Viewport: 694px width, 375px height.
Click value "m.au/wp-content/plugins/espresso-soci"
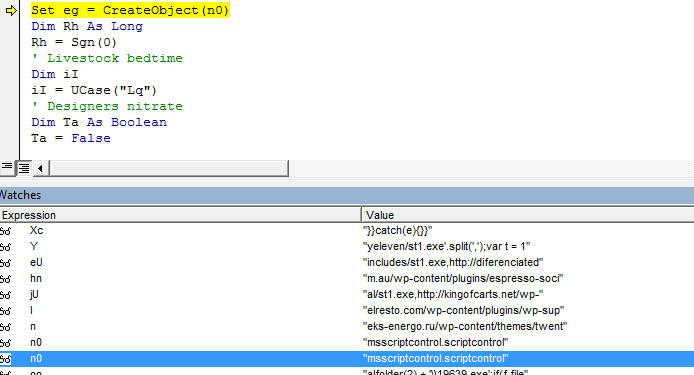point(463,278)
